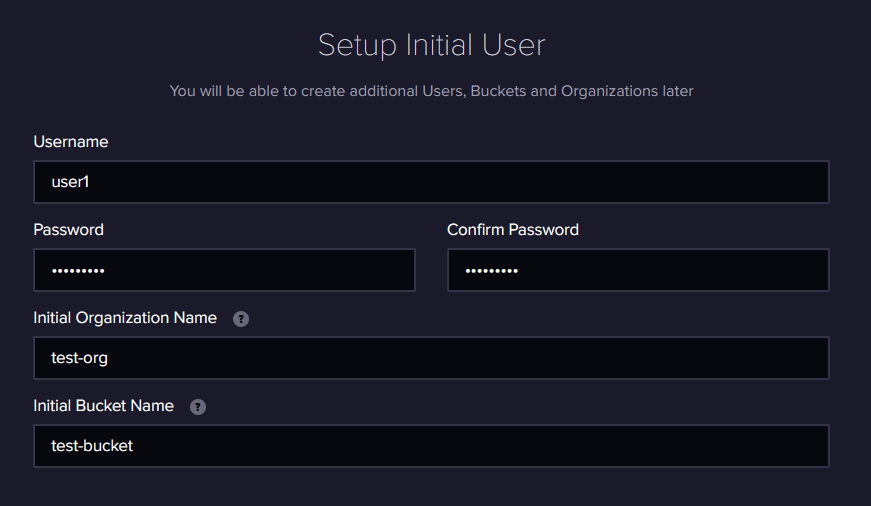
Task: Click the masked dots in Confirm Password
Action: click(492, 271)
